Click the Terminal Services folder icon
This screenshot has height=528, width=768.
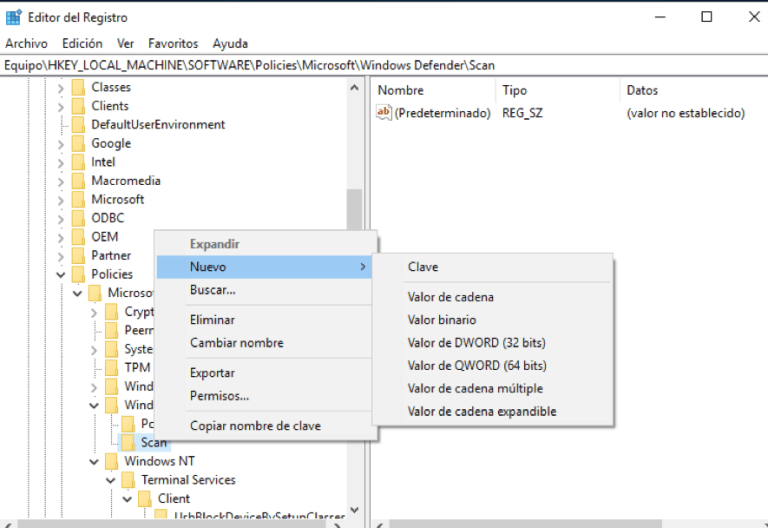point(128,480)
